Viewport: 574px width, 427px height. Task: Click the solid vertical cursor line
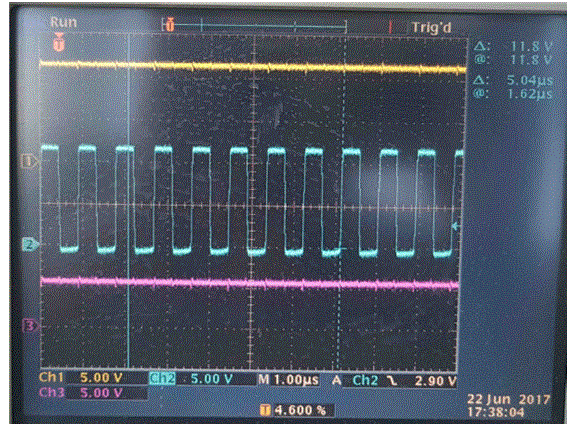click(x=128, y=201)
